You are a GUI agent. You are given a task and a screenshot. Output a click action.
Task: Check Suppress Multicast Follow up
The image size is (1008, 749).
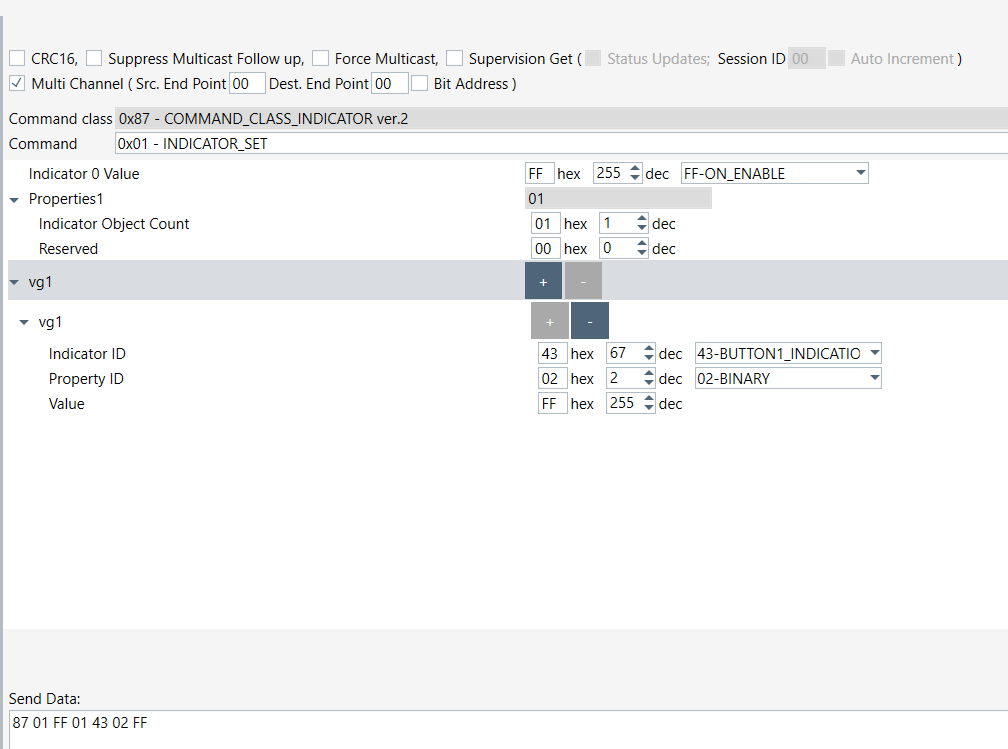coord(93,58)
